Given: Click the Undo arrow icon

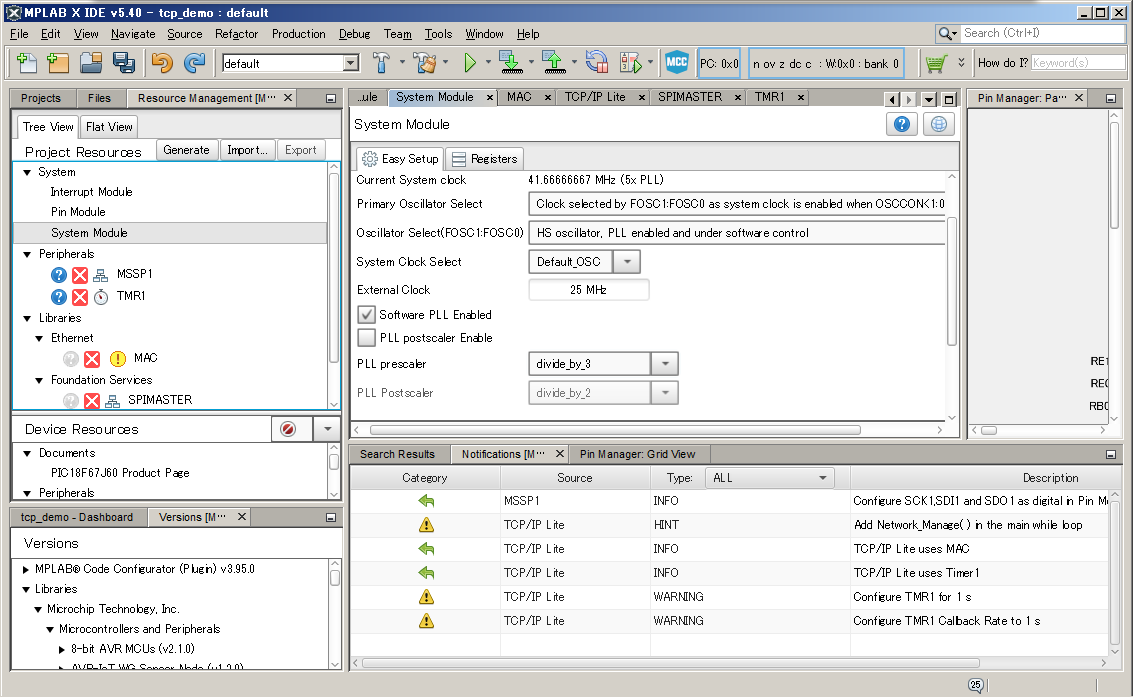Looking at the screenshot, I should [162, 63].
